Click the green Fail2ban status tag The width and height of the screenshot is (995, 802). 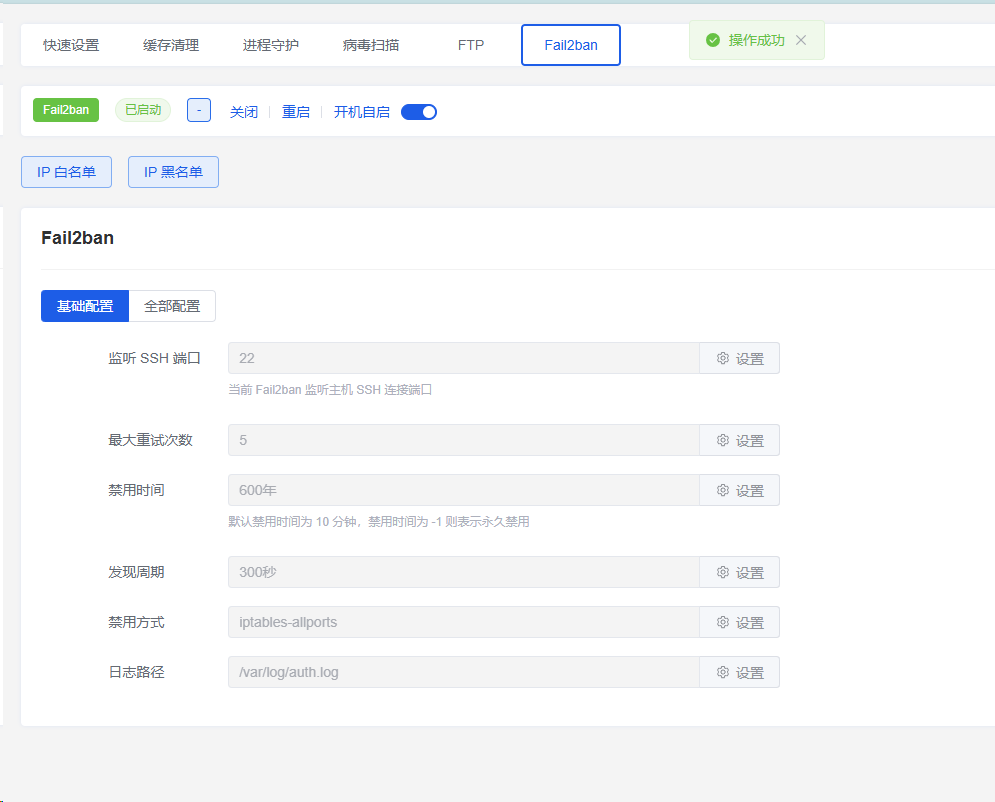[x=66, y=110]
